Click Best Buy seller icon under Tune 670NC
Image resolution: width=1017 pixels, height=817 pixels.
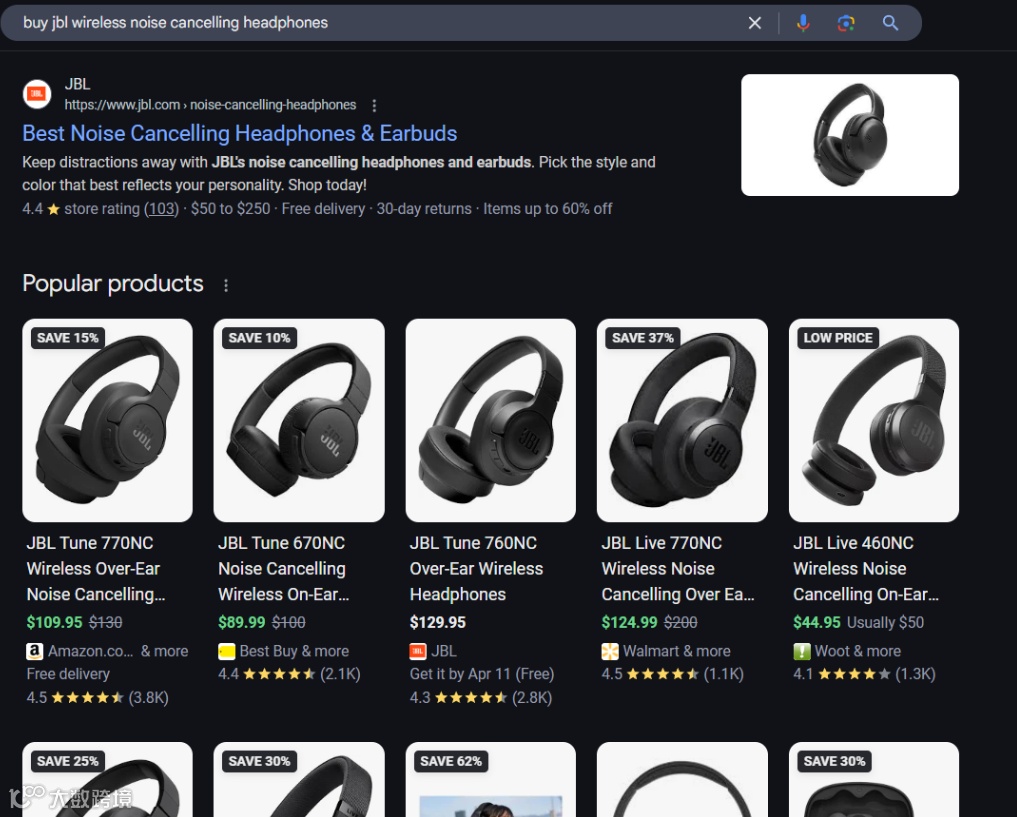tap(226, 651)
